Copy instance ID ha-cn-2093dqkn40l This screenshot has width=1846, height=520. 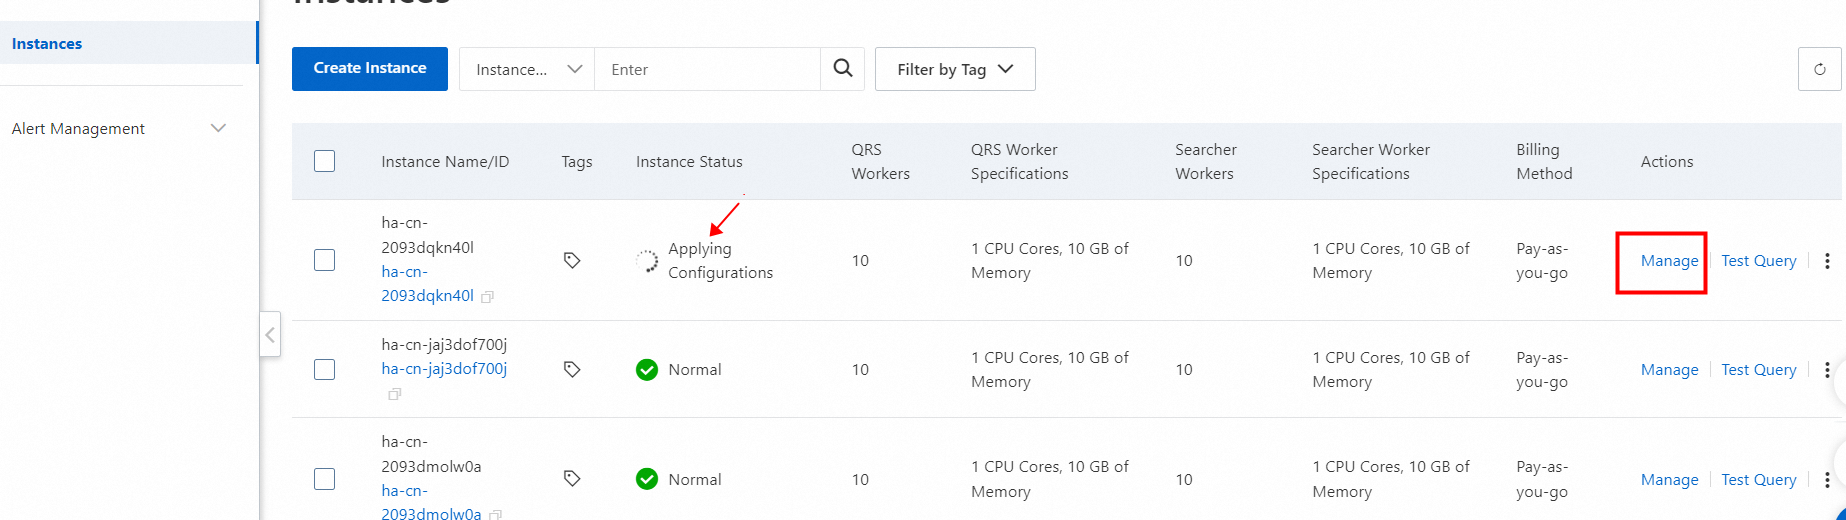[488, 297]
